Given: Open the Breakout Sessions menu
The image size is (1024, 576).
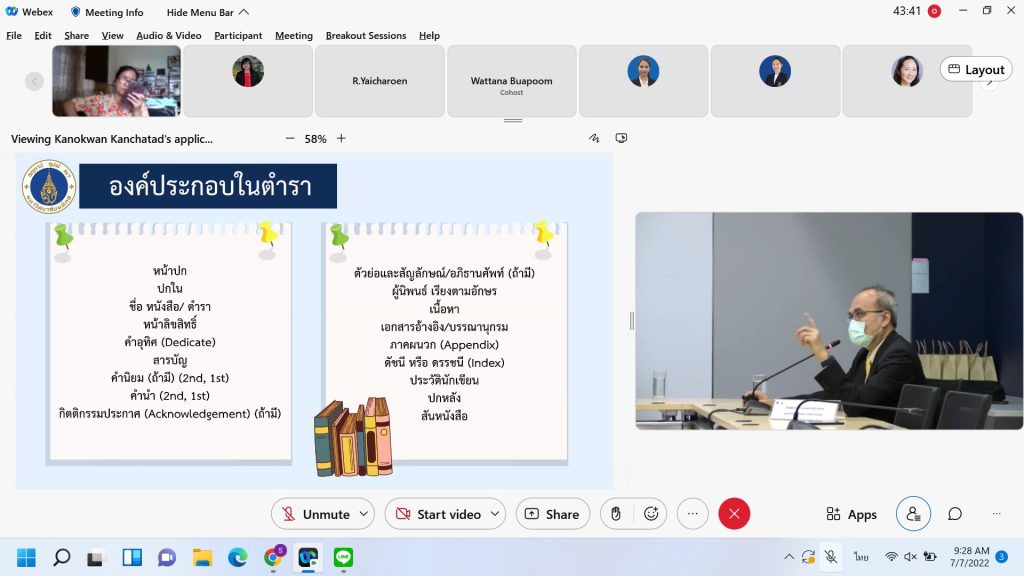Looking at the screenshot, I should tap(365, 35).
